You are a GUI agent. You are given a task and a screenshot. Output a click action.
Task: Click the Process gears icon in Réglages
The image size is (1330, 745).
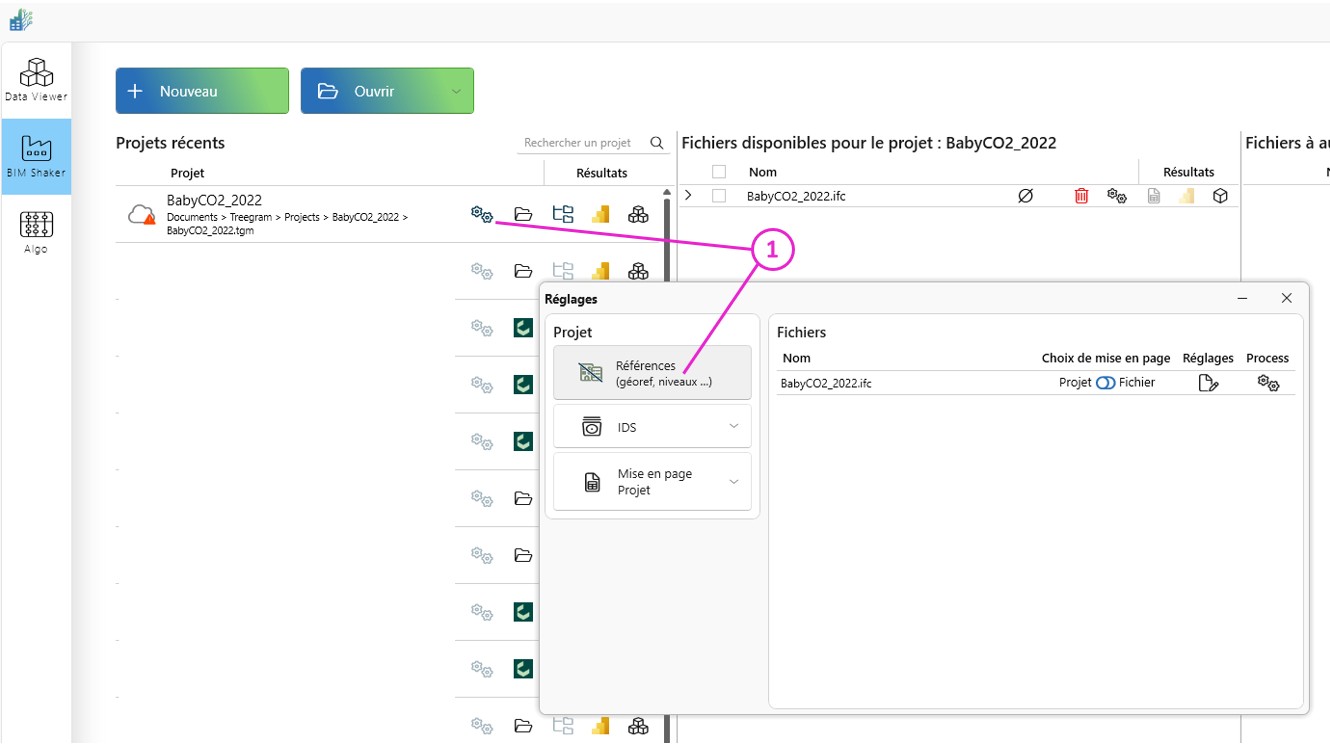[x=1268, y=383]
